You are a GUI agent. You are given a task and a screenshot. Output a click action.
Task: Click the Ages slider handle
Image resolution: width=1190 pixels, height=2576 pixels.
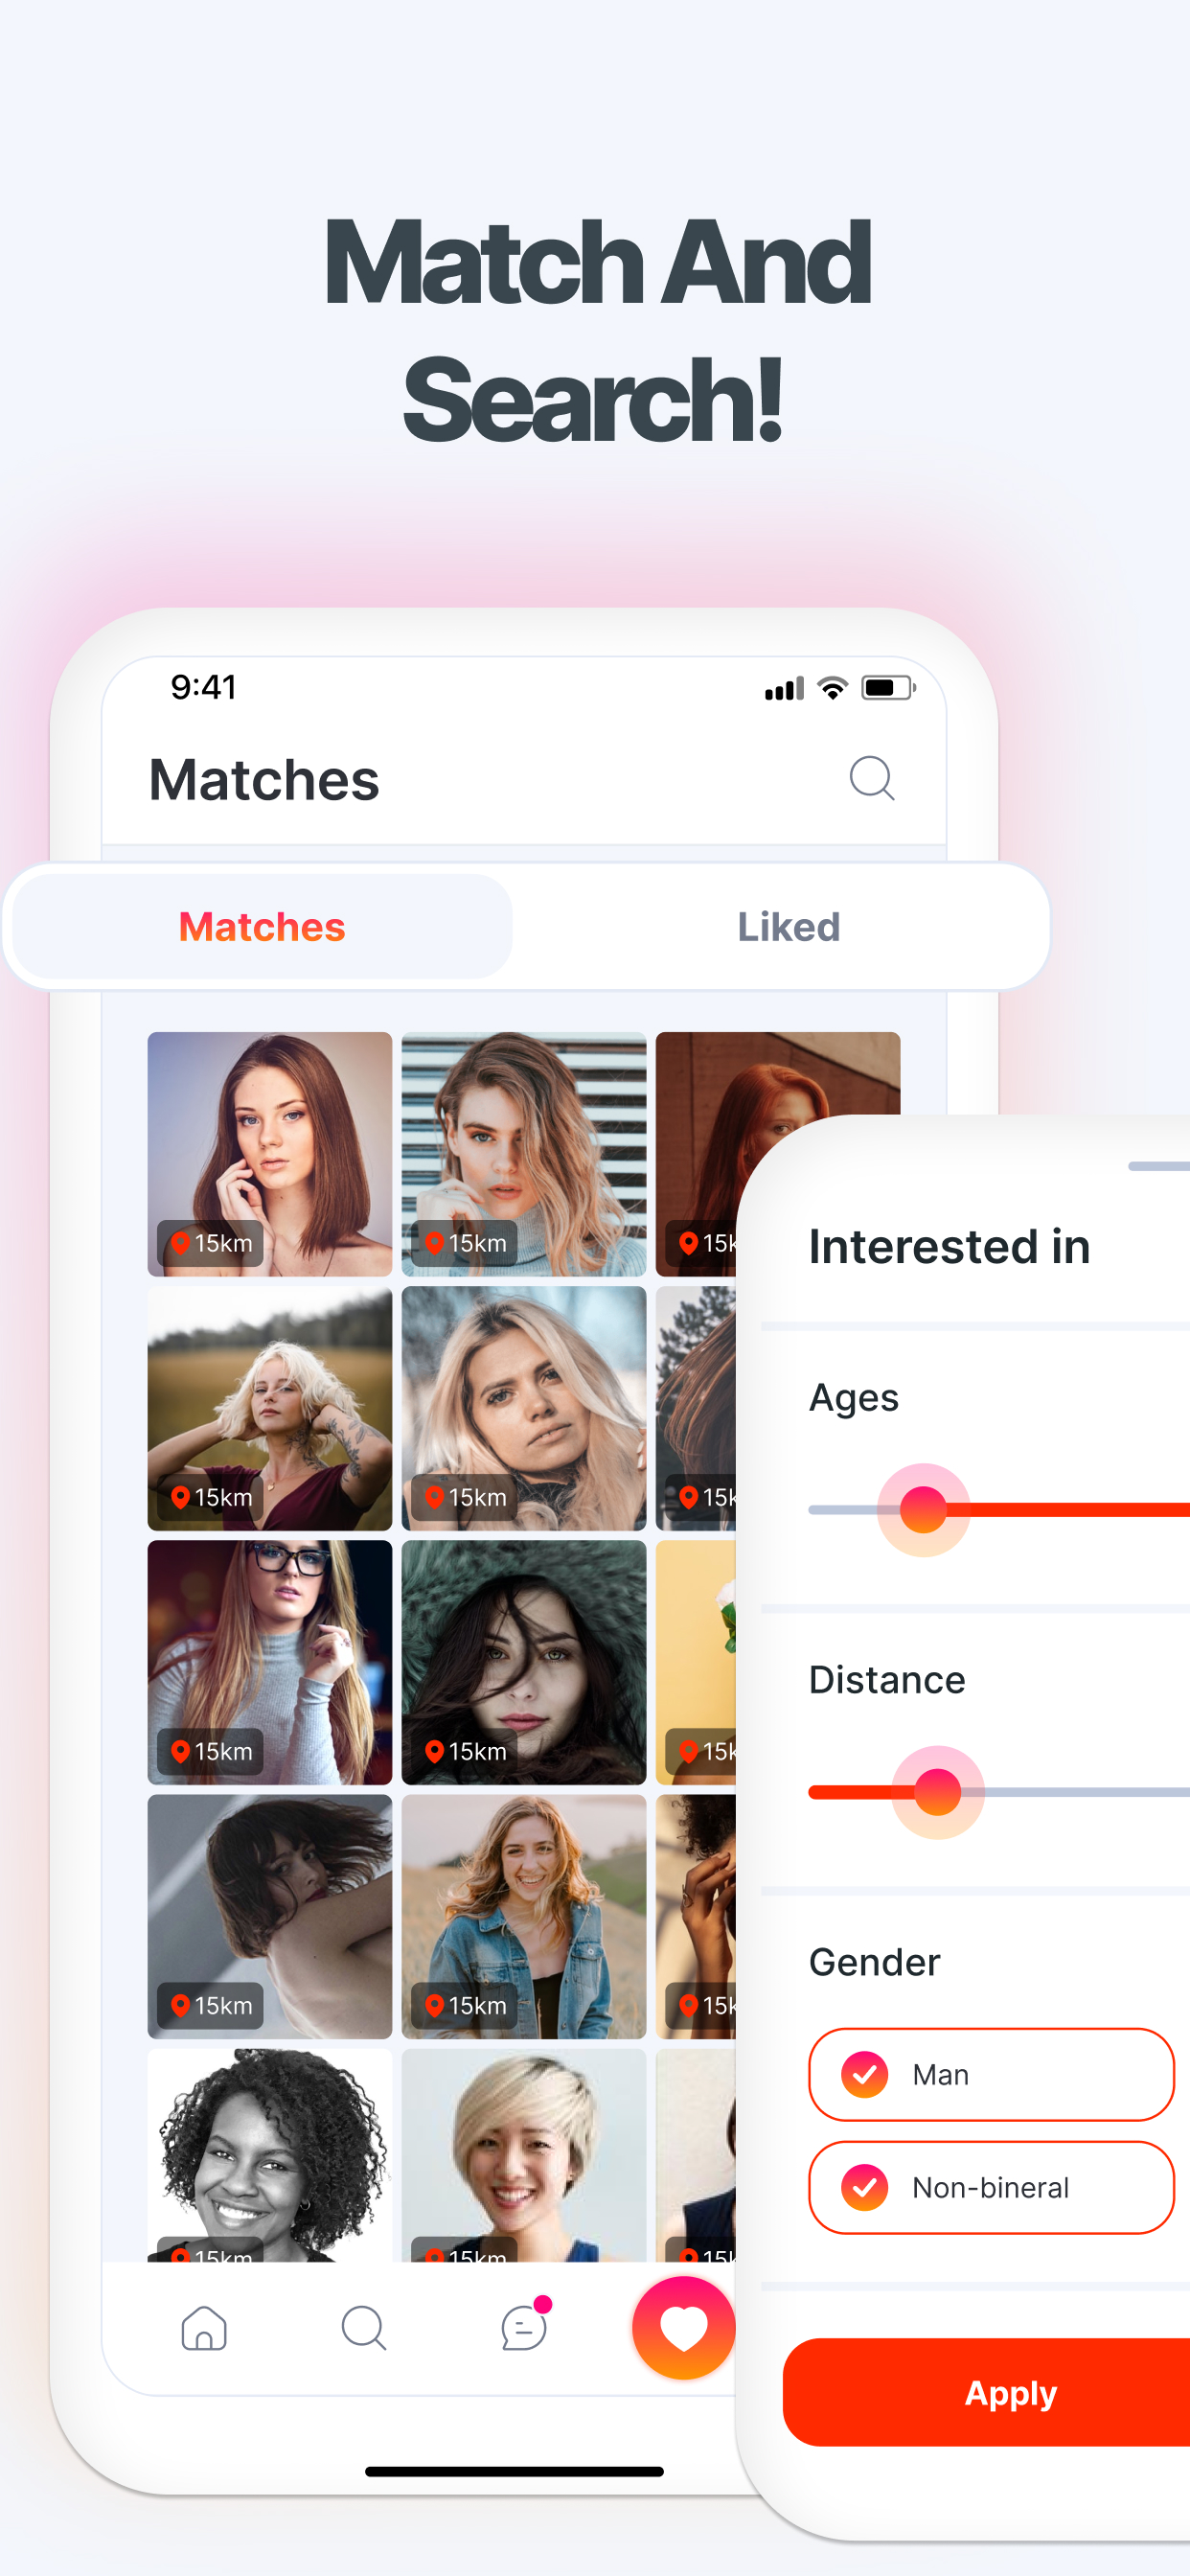tap(923, 1510)
